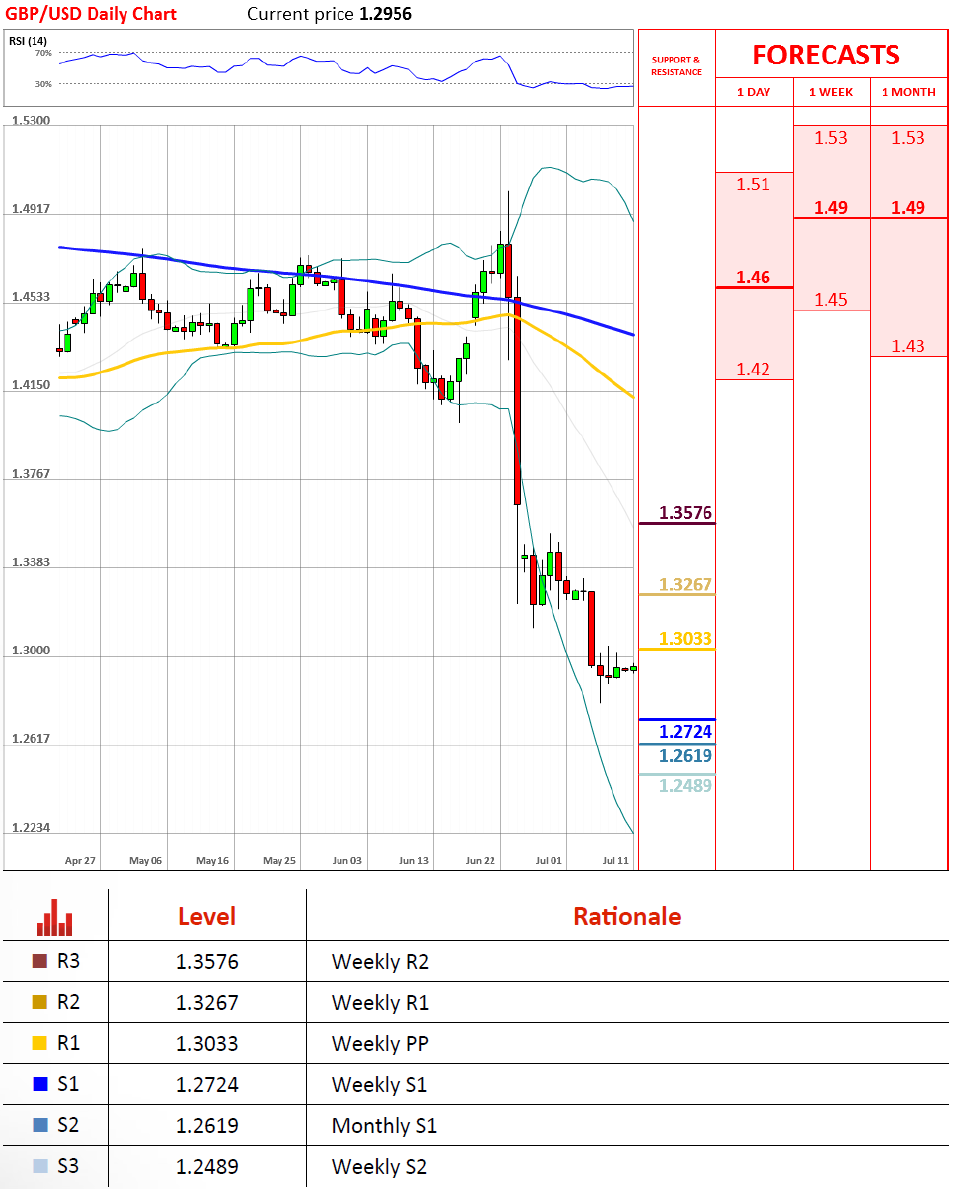Click the 1.53 value in 1 WEEK column
Screen dimensions: 960x1189
click(x=831, y=138)
